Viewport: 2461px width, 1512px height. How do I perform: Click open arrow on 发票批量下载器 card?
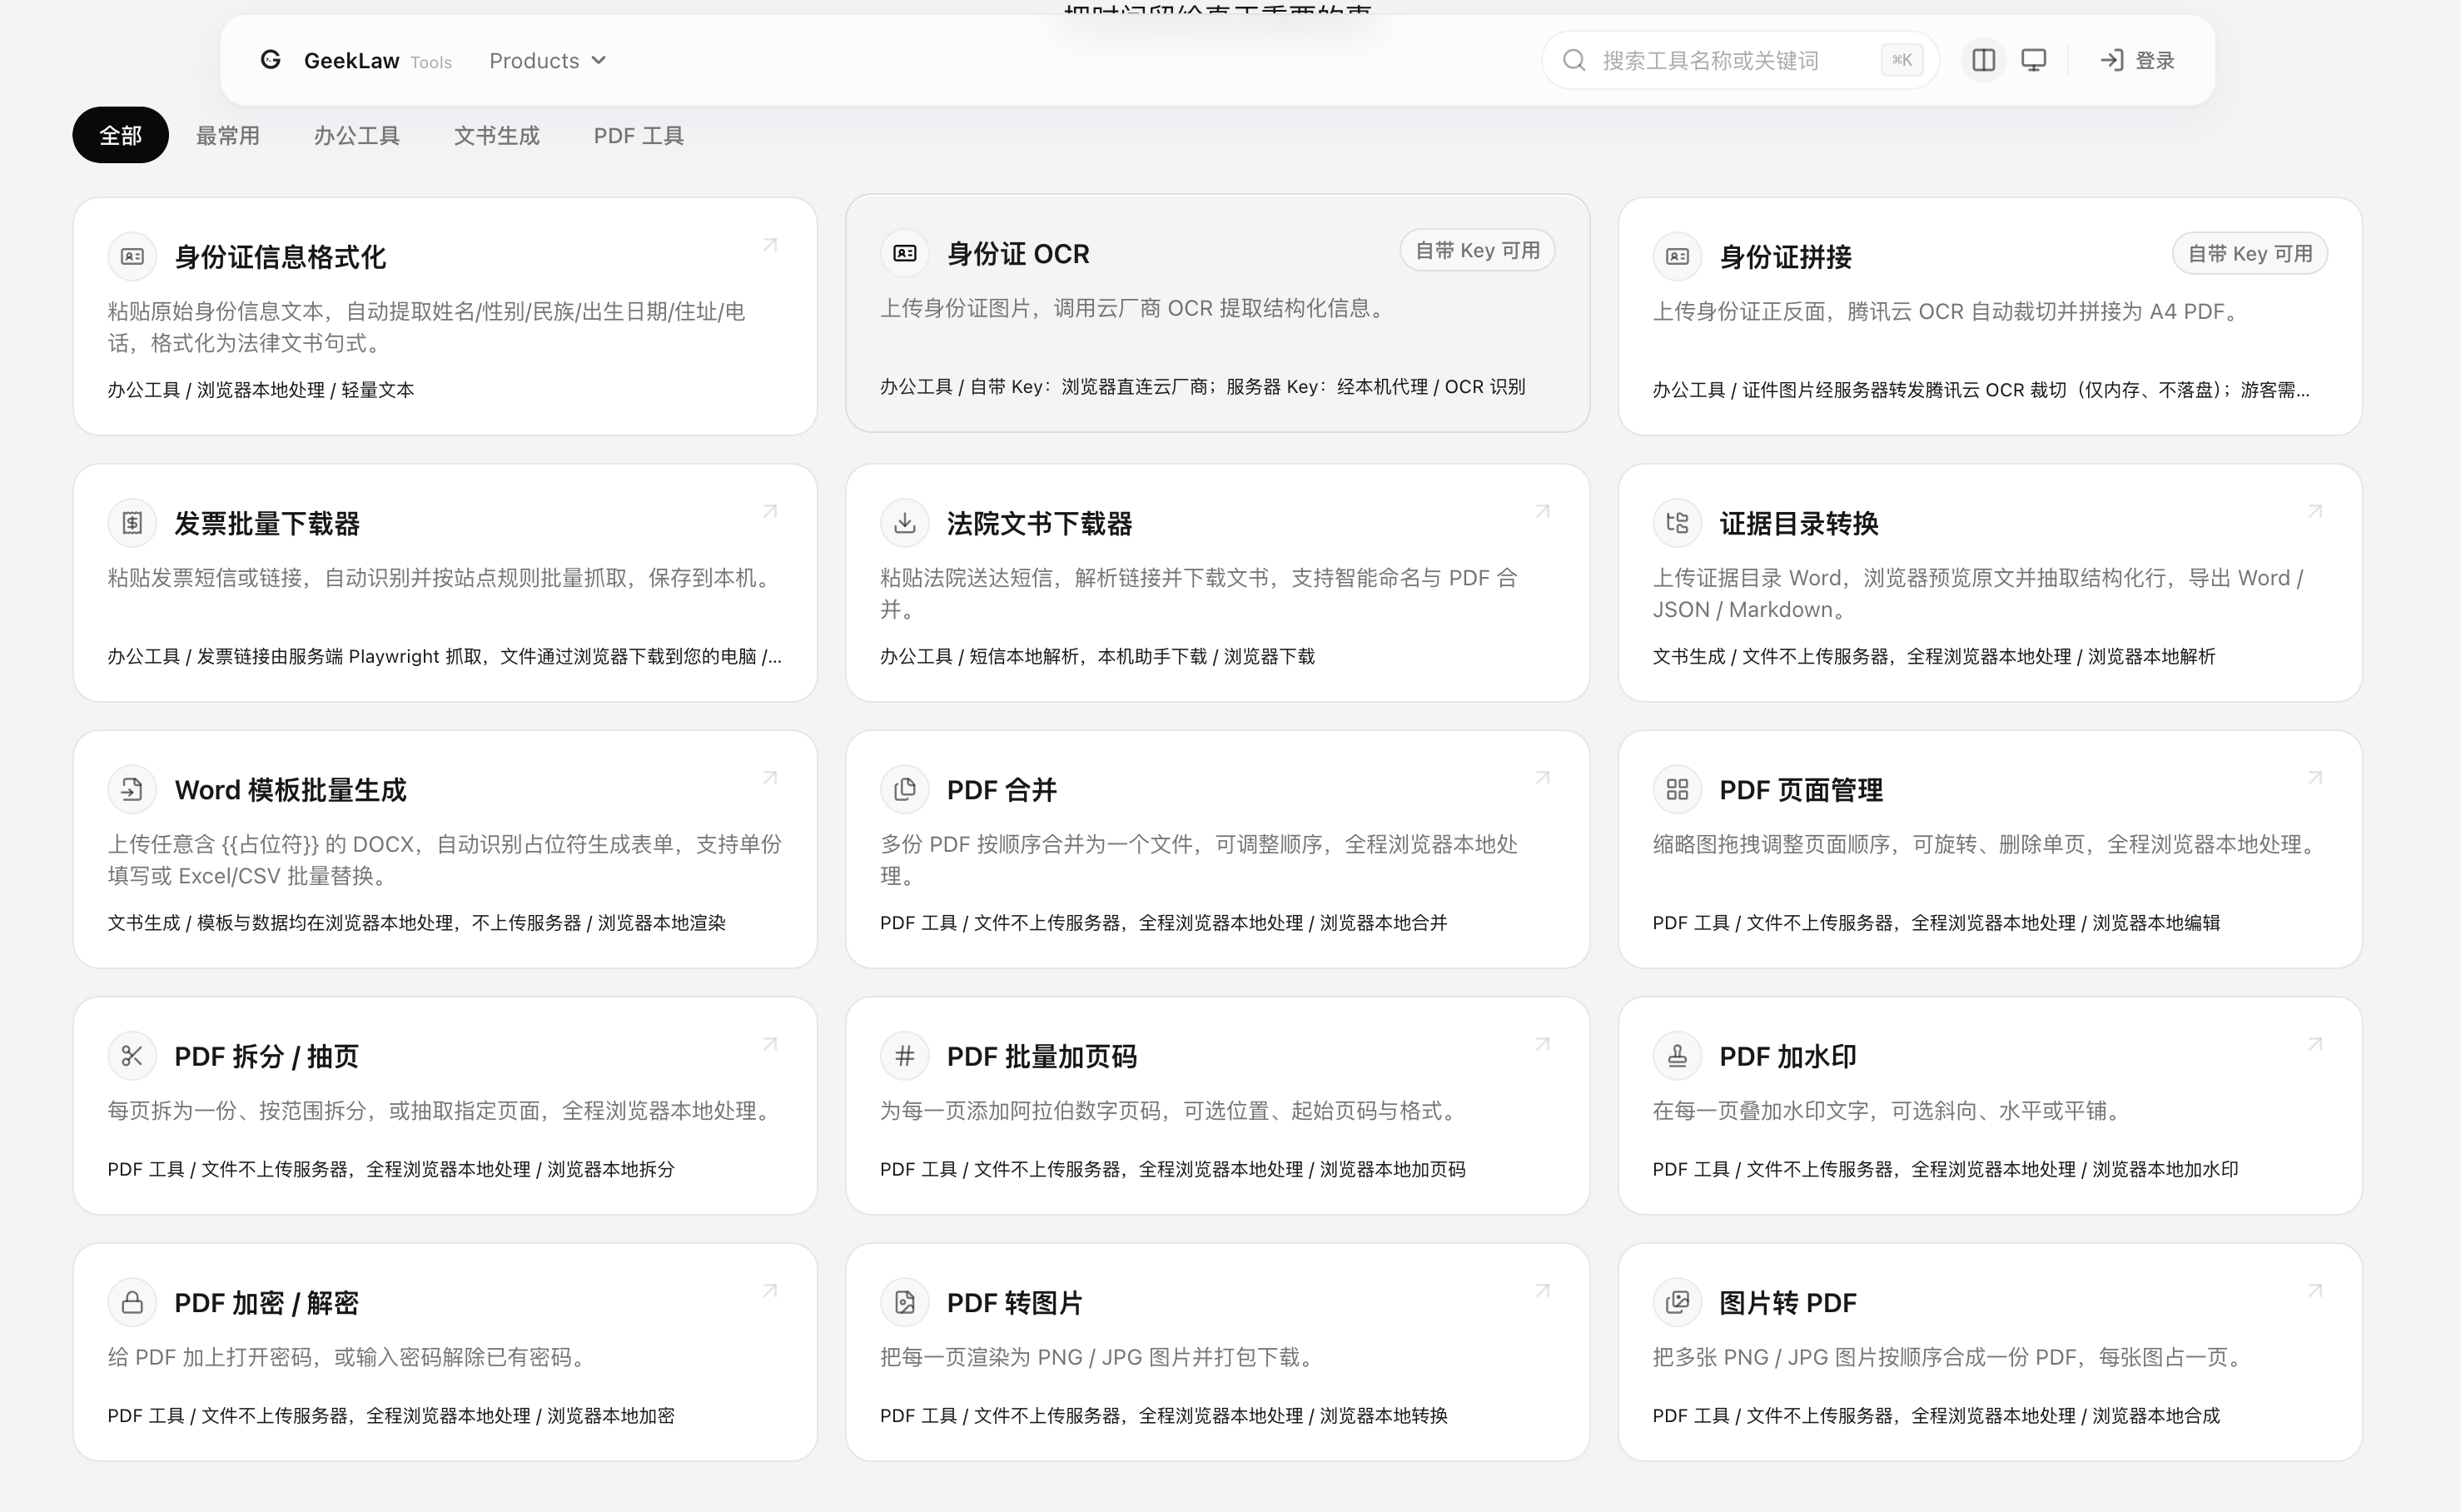(770, 511)
